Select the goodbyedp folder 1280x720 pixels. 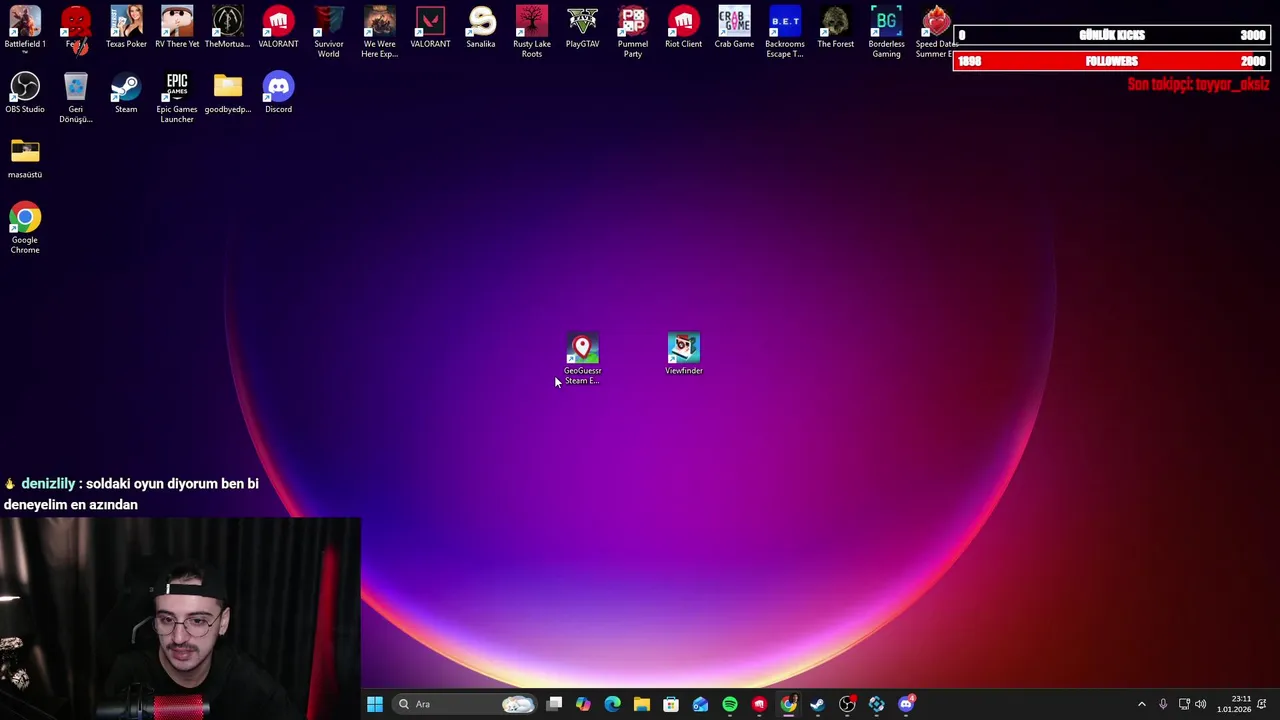point(227,93)
